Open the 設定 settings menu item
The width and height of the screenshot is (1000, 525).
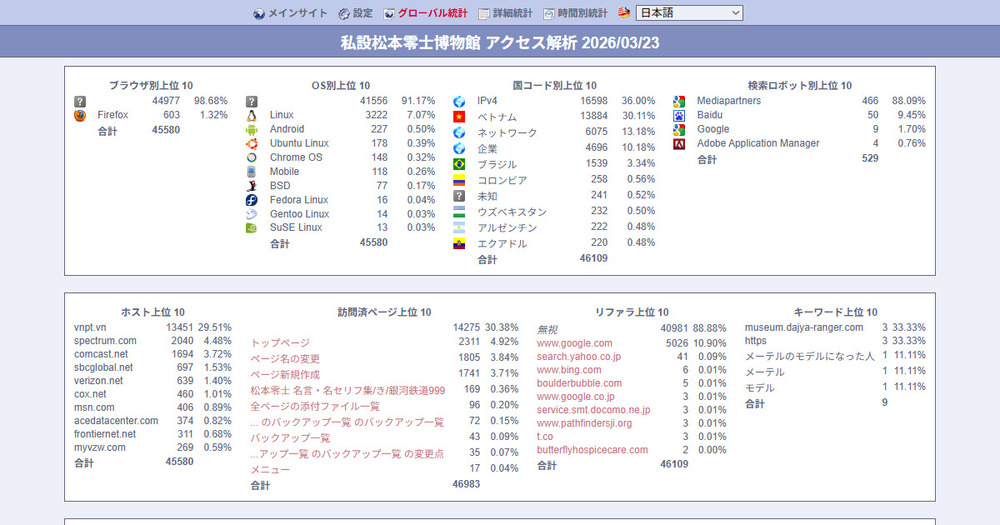tap(362, 13)
